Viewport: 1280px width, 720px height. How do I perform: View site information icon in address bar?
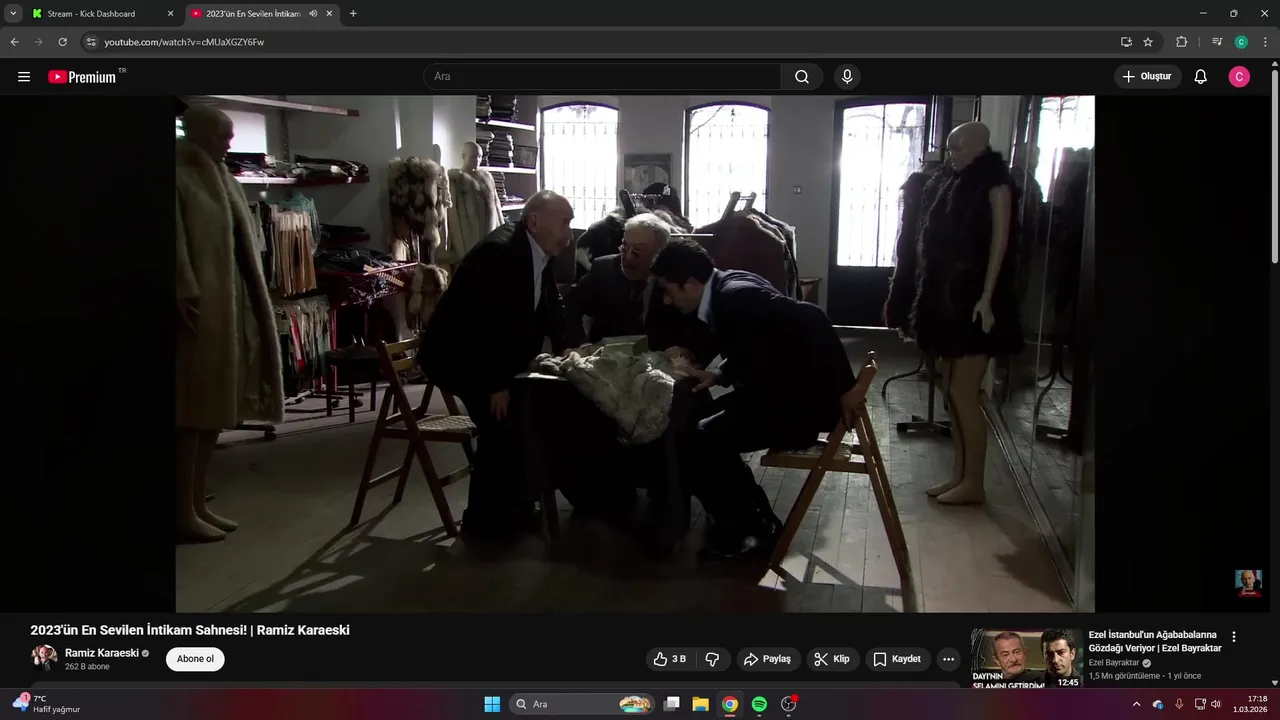pyautogui.click(x=91, y=42)
